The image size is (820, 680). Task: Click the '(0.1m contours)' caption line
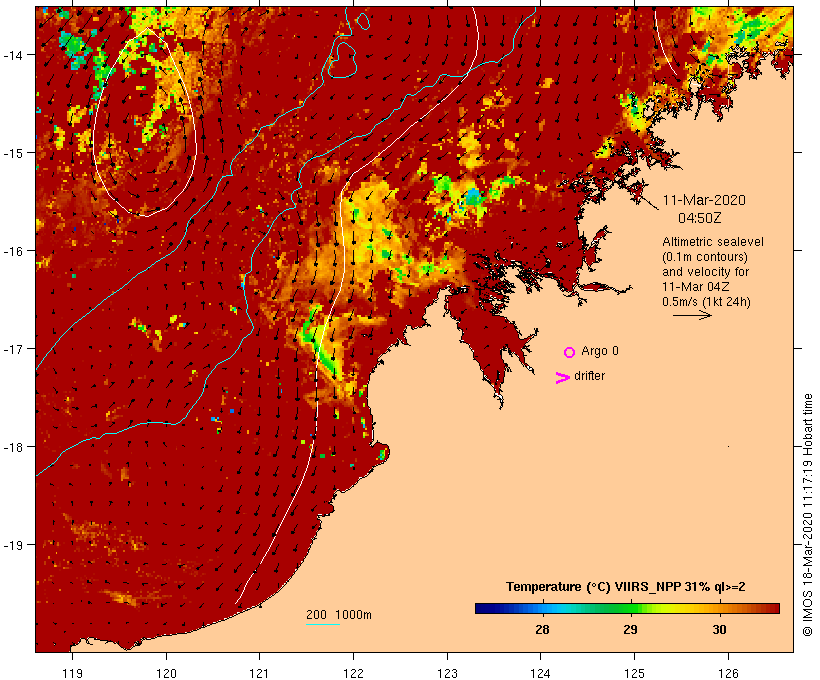705,257
